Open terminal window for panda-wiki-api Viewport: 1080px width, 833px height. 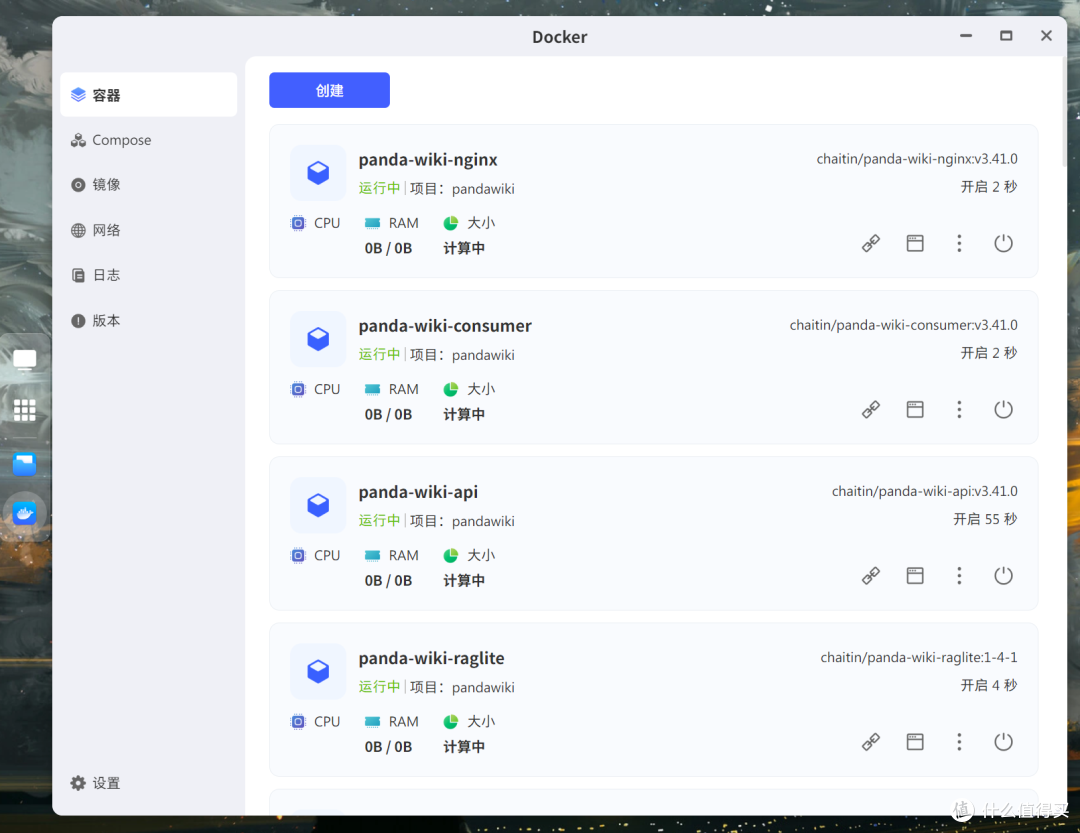[x=915, y=575]
